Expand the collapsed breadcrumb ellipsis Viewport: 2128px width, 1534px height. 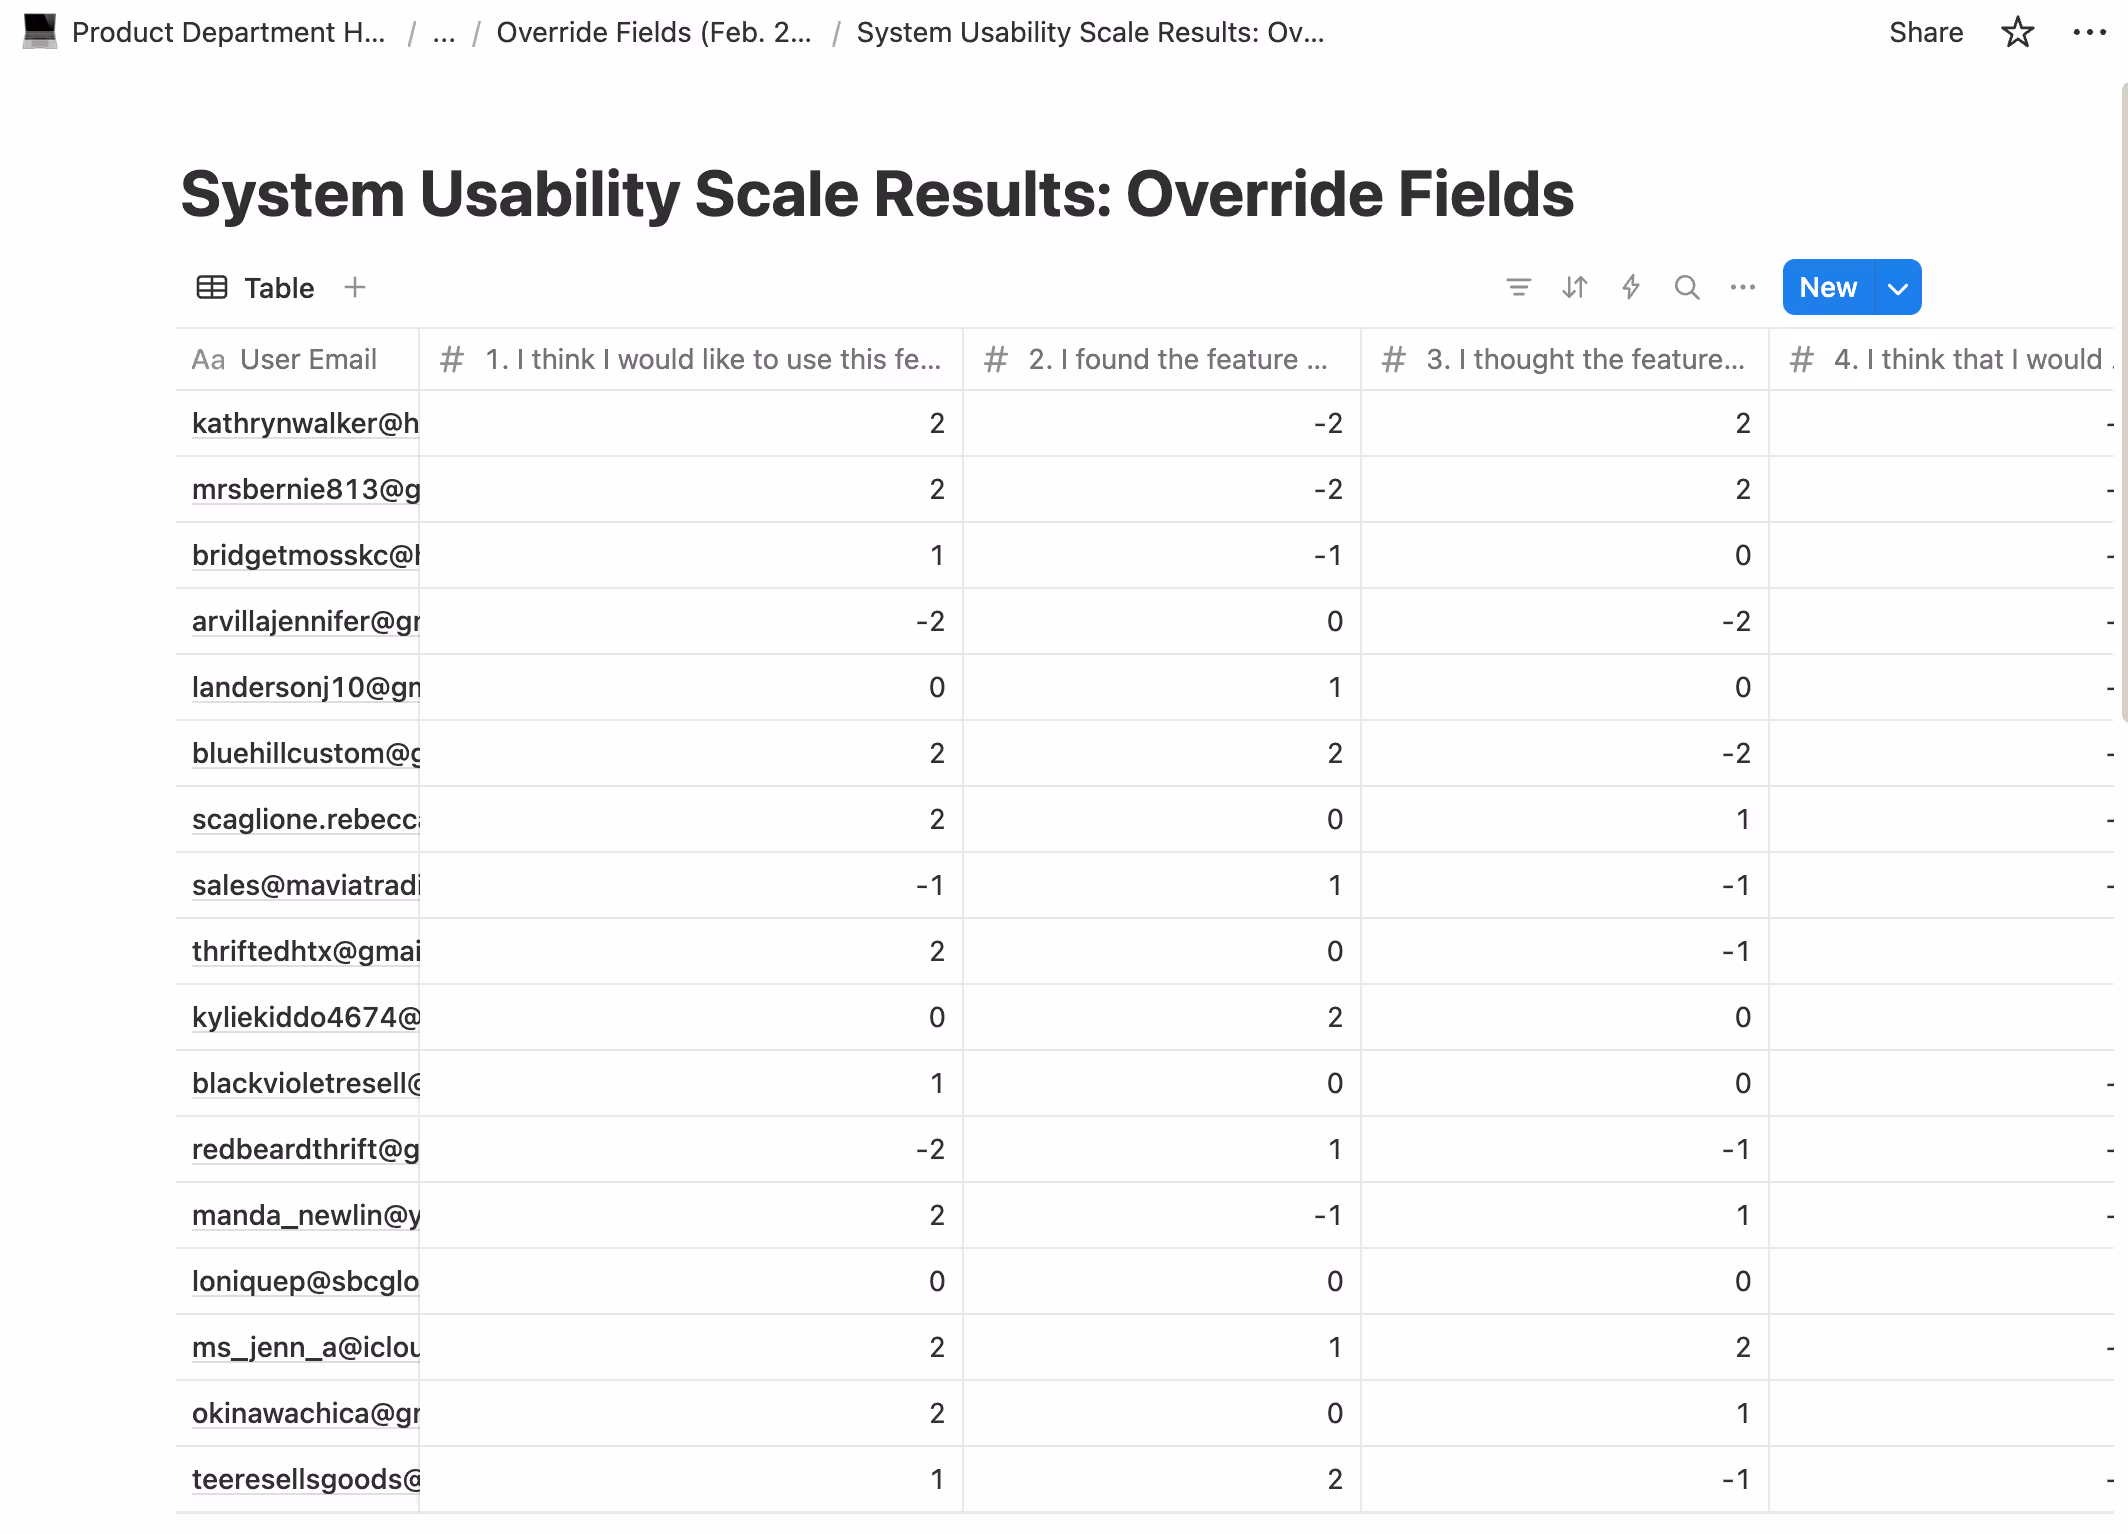[x=444, y=33]
